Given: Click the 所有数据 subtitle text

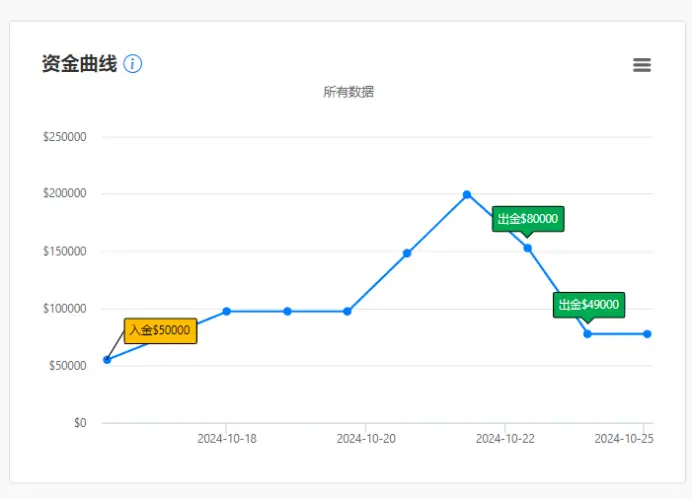Looking at the screenshot, I should pos(349,92).
